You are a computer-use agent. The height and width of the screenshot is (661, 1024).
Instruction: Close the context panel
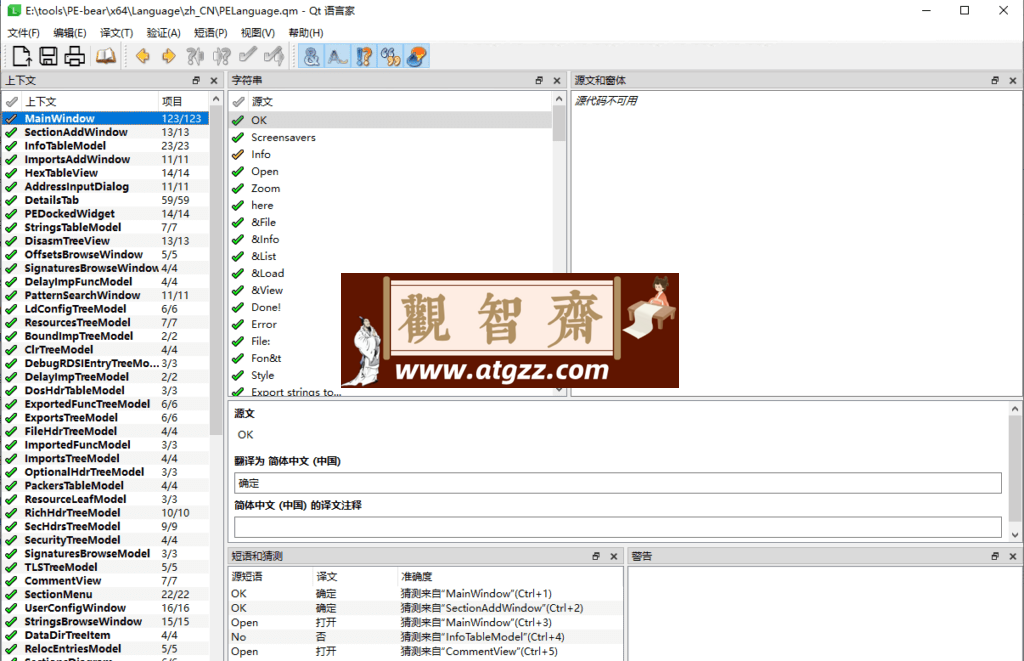pyautogui.click(x=214, y=80)
